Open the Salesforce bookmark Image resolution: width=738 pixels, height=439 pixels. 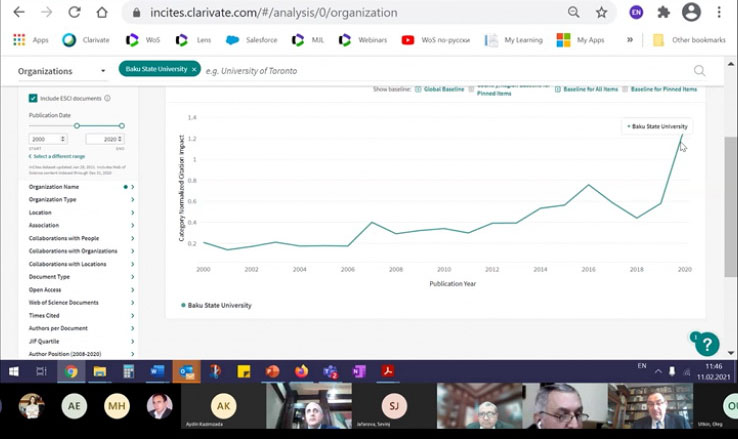pos(254,40)
